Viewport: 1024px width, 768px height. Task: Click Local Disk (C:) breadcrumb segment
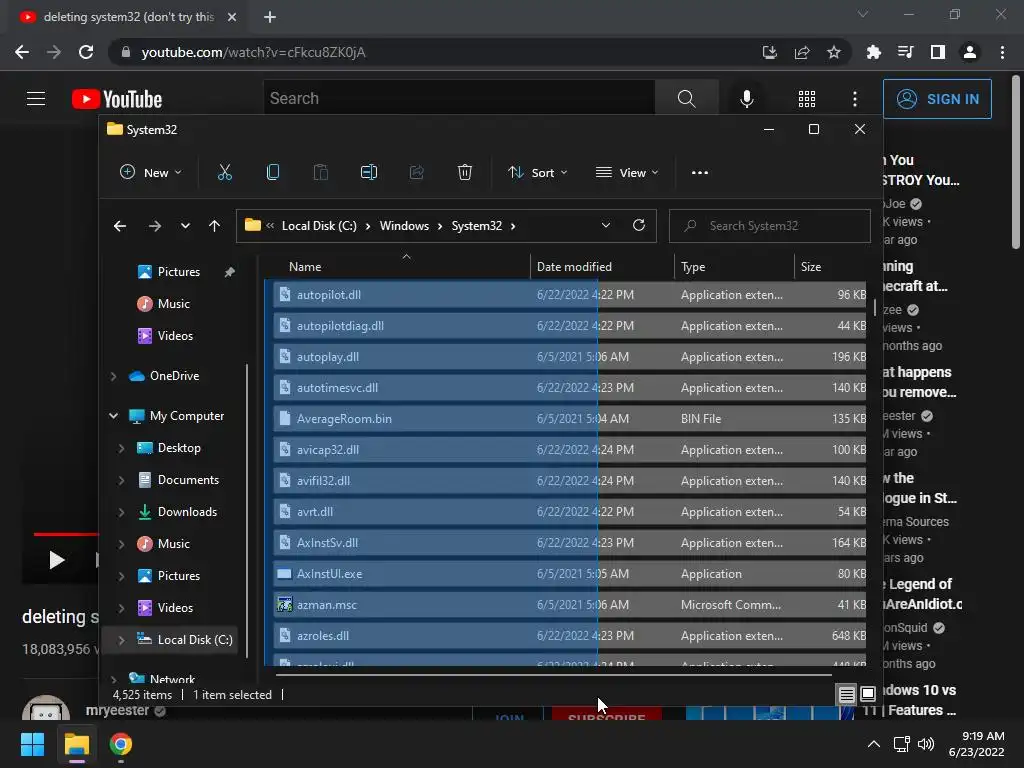(x=319, y=226)
